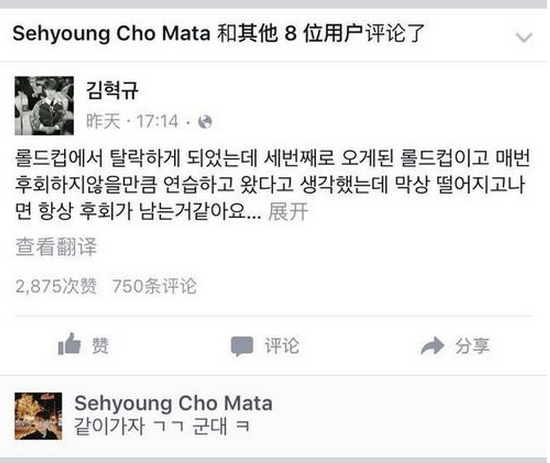Tap the thumbs-up like icon

pyautogui.click(x=69, y=344)
